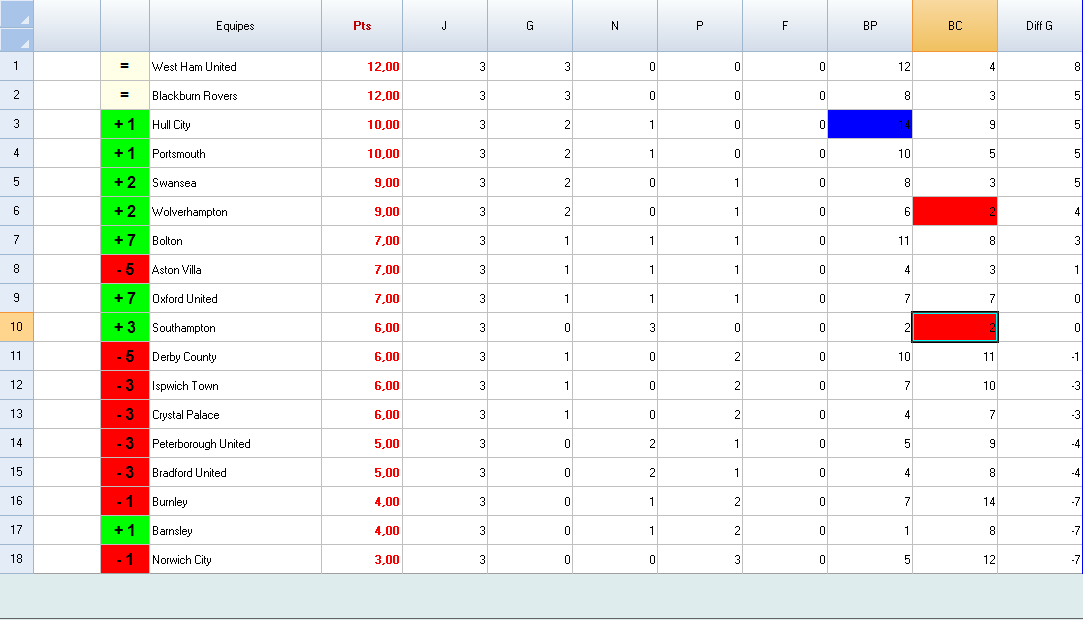Select row header 5

click(17, 182)
